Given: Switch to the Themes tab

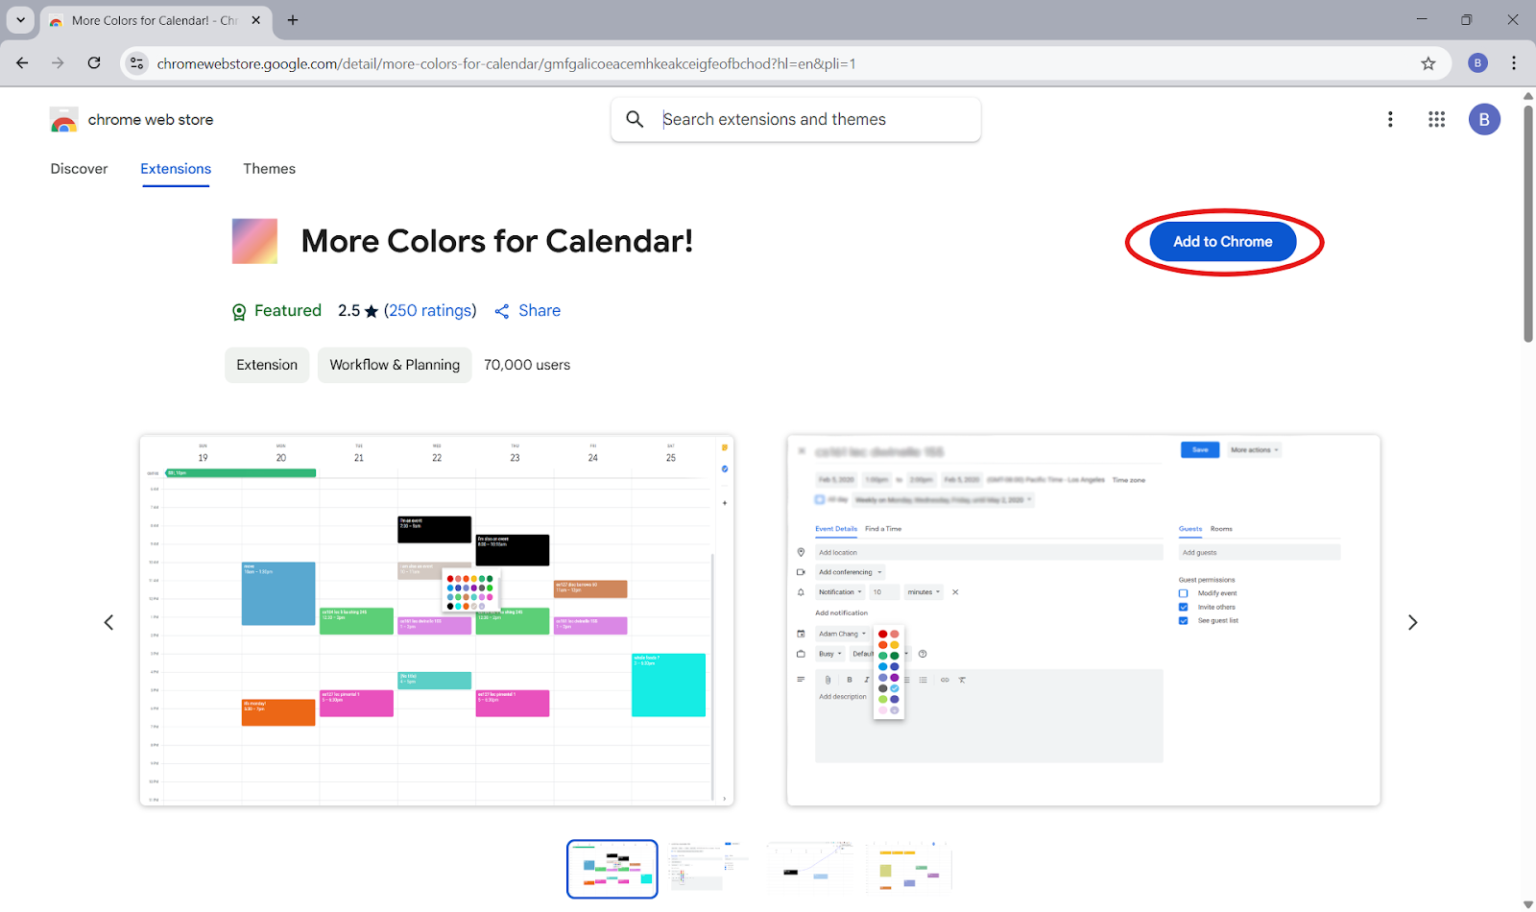Looking at the screenshot, I should (269, 169).
